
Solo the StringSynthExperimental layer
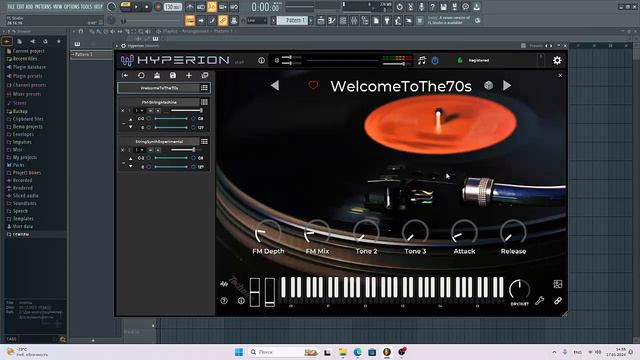158,150
